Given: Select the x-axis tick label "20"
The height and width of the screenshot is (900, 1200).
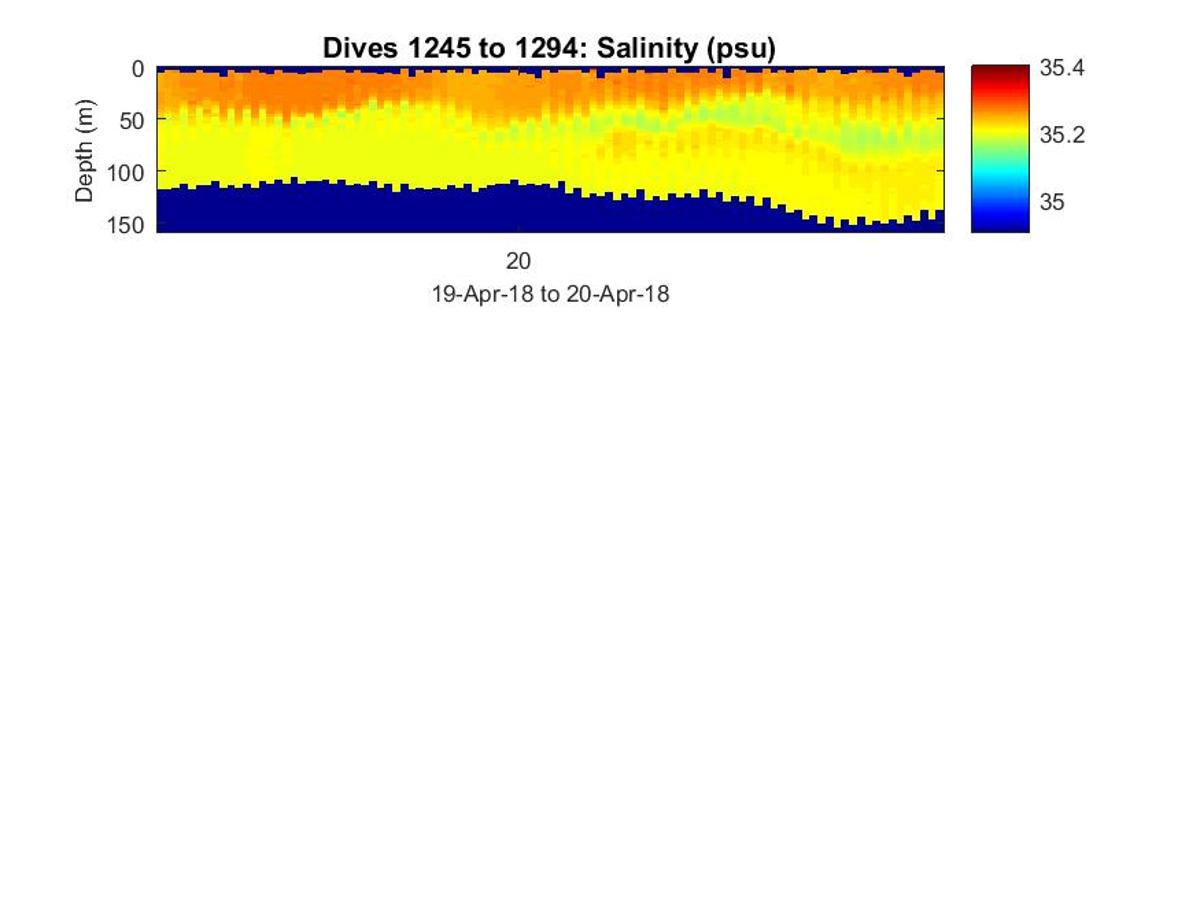Looking at the screenshot, I should point(518,262).
